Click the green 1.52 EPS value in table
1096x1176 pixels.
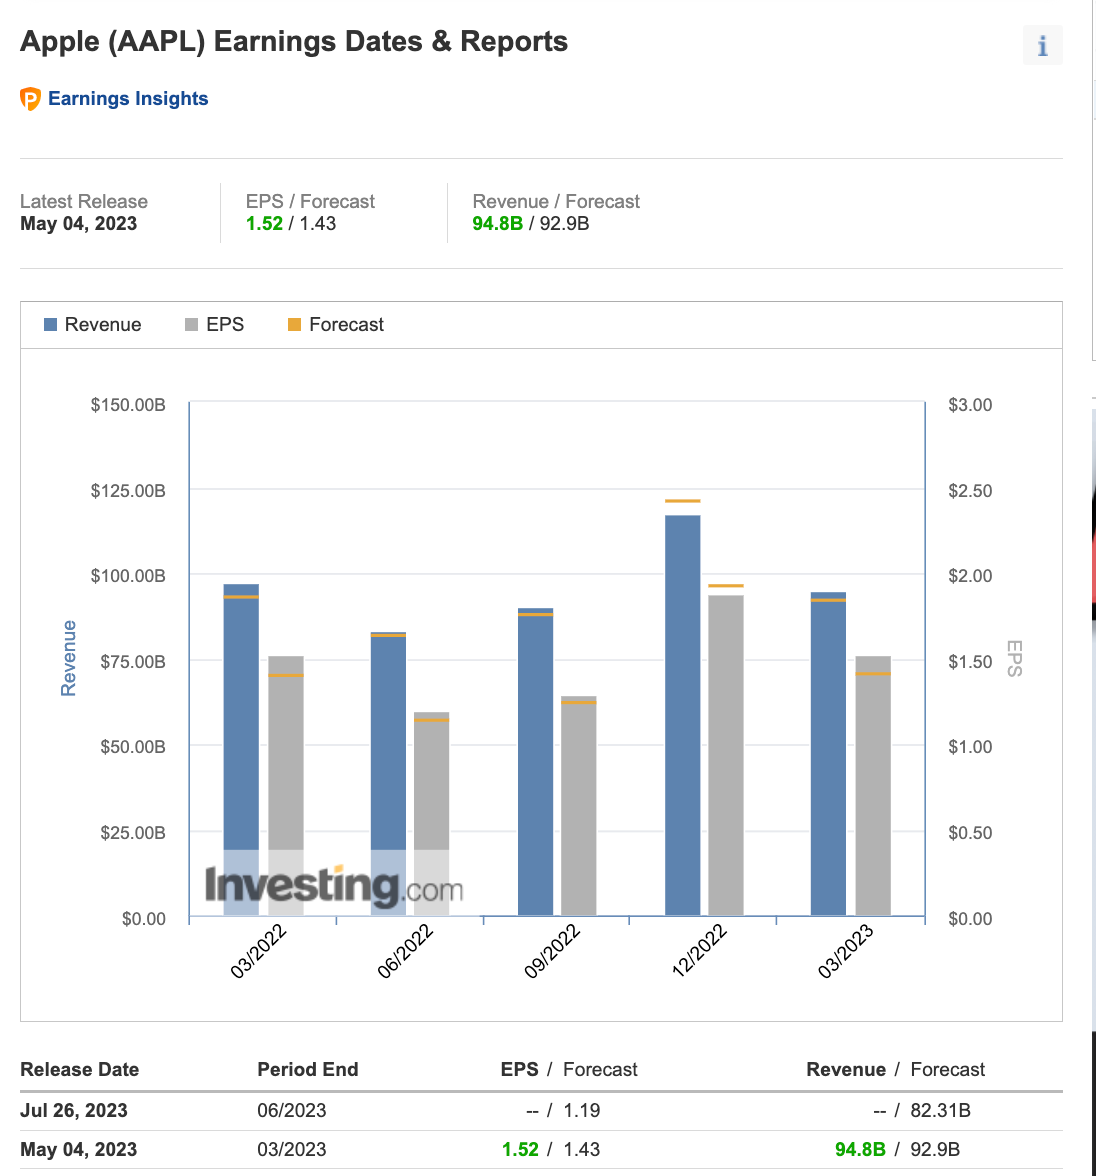click(520, 1150)
